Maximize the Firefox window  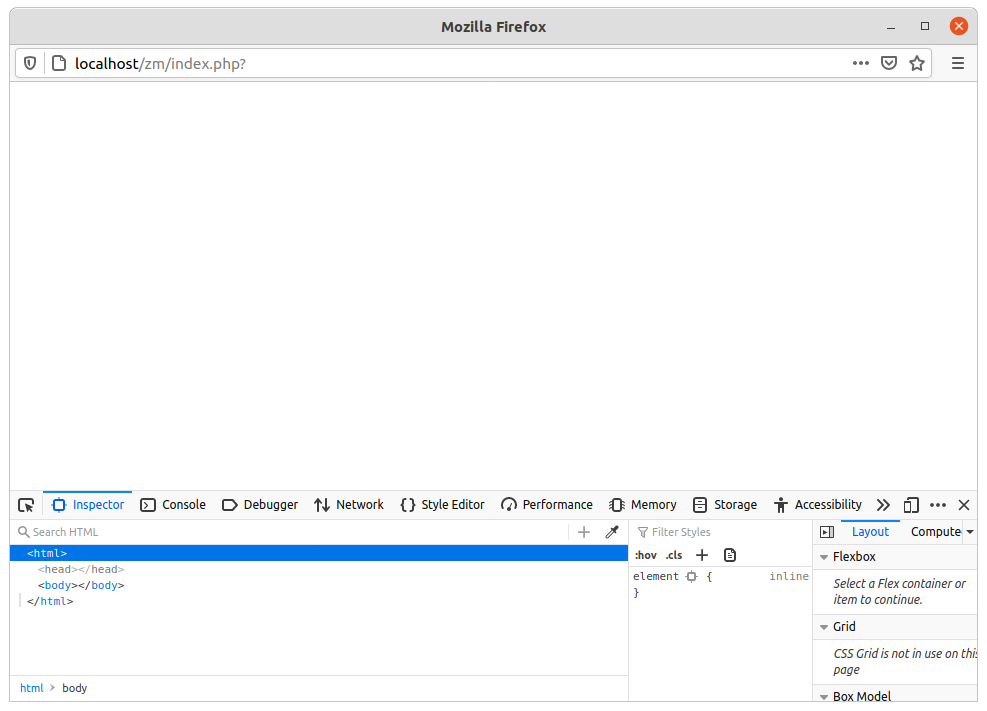925,26
